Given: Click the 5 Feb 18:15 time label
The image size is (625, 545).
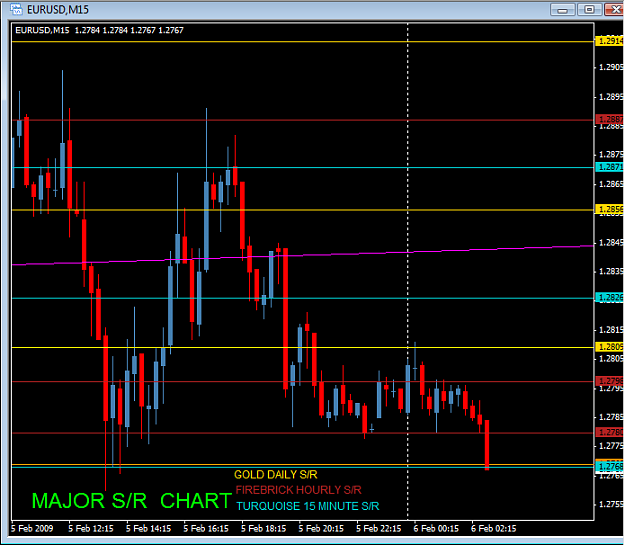Looking at the screenshot, I should 263,529.
